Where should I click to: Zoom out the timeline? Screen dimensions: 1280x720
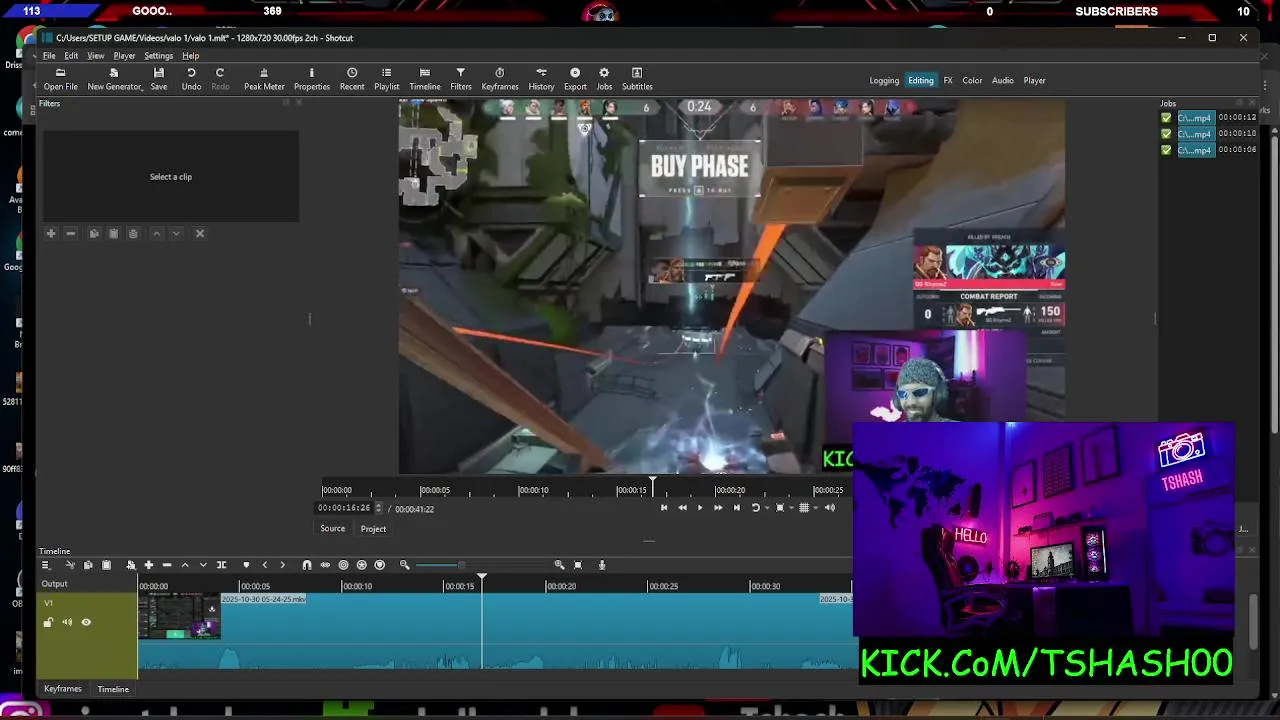pyautogui.click(x=404, y=565)
